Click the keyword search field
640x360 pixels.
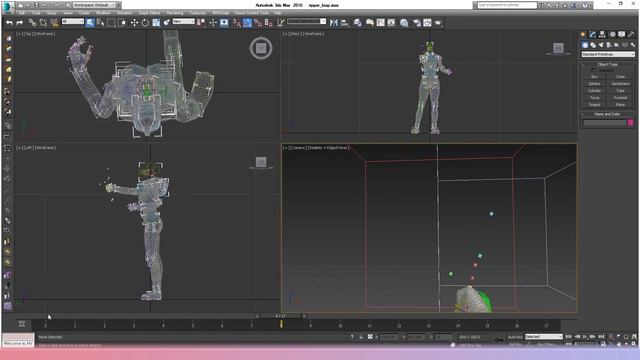point(507,5)
